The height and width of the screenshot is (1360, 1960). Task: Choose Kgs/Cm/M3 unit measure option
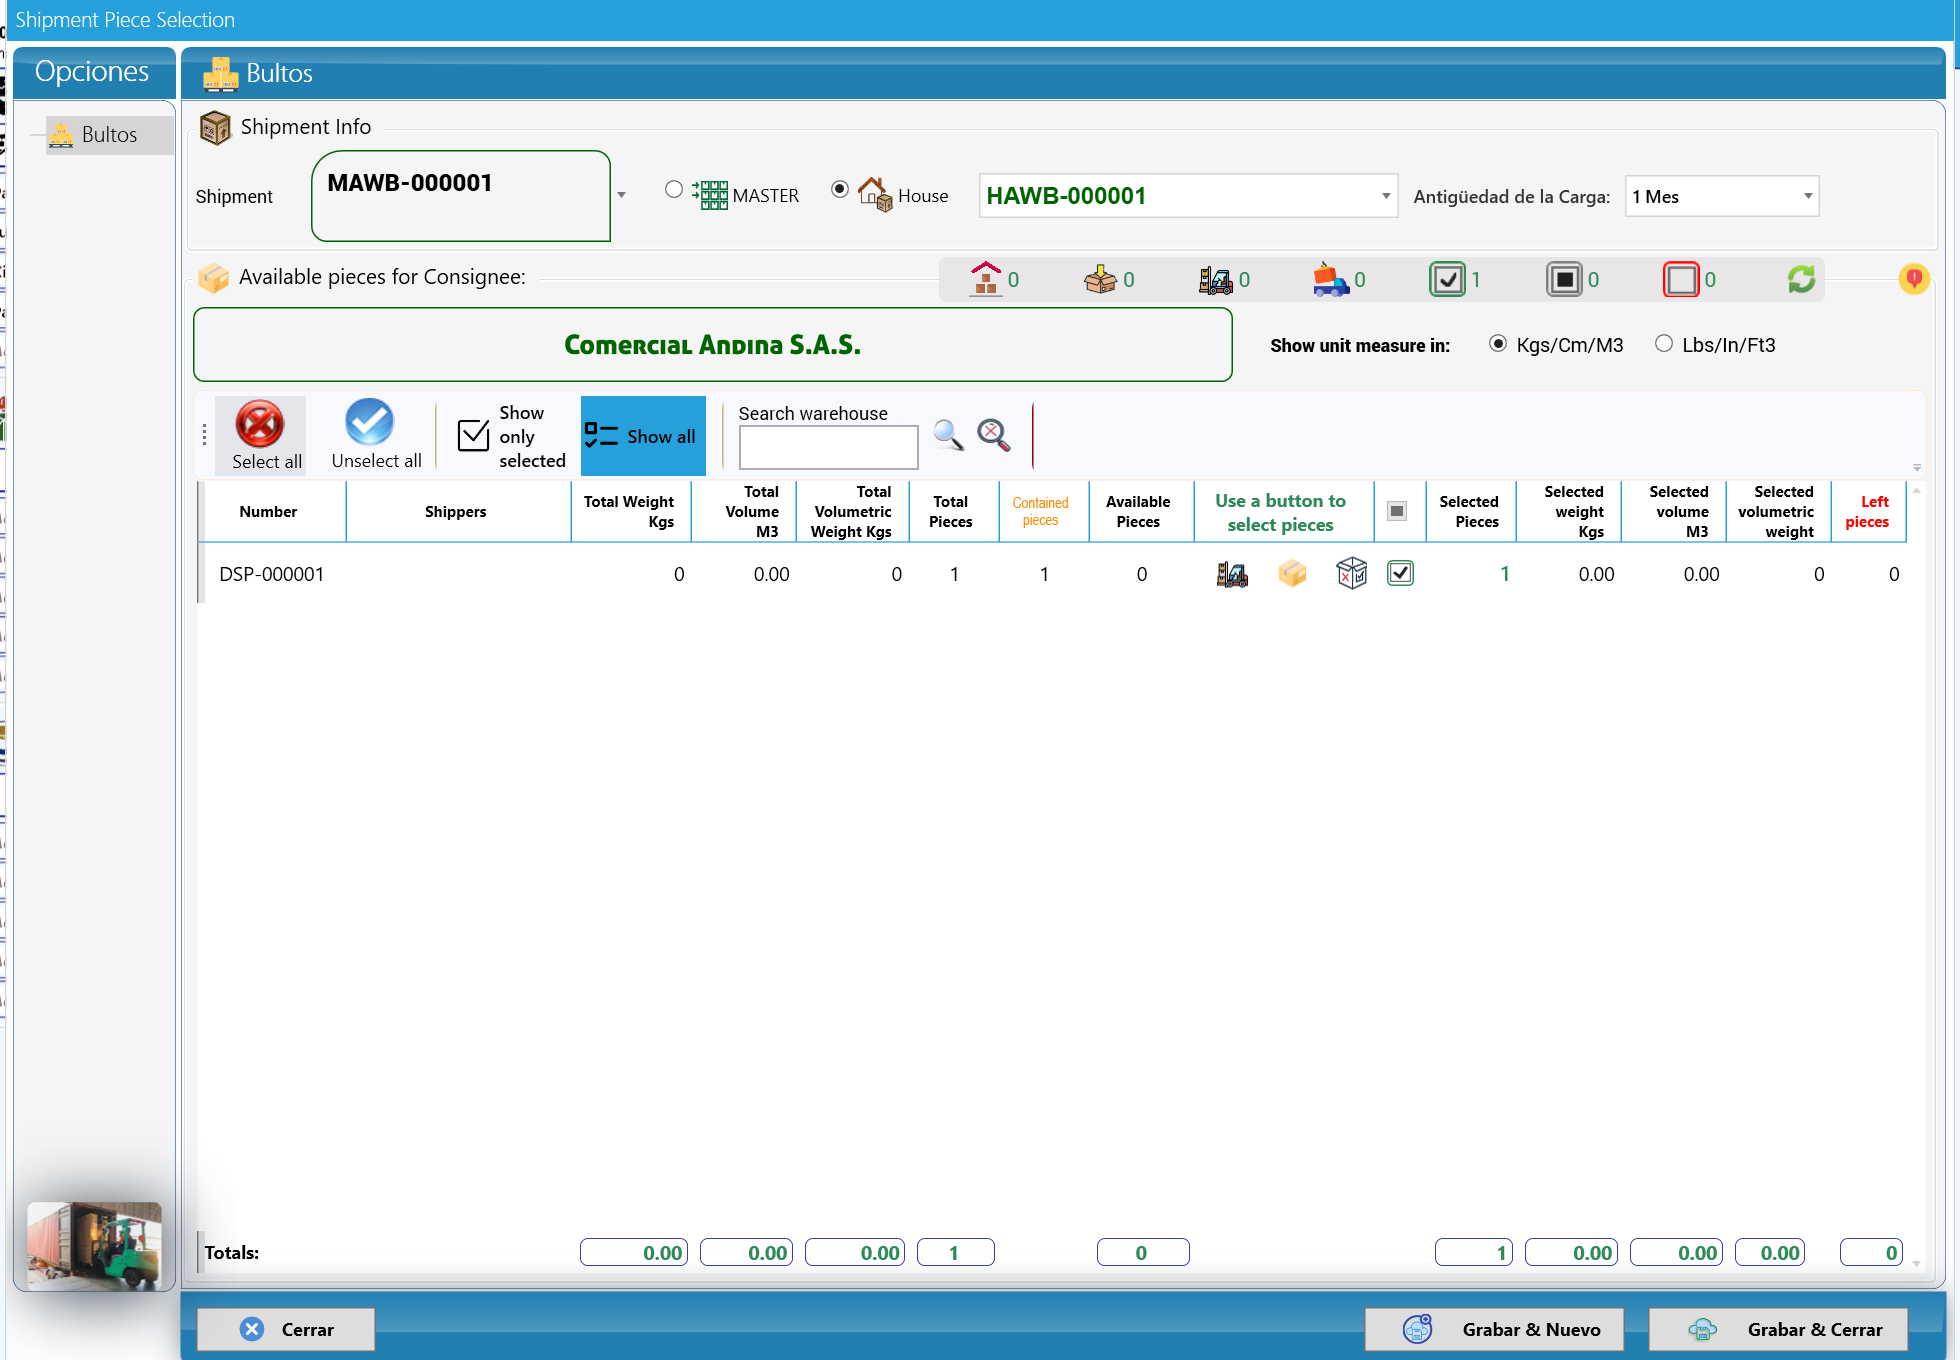(1498, 344)
